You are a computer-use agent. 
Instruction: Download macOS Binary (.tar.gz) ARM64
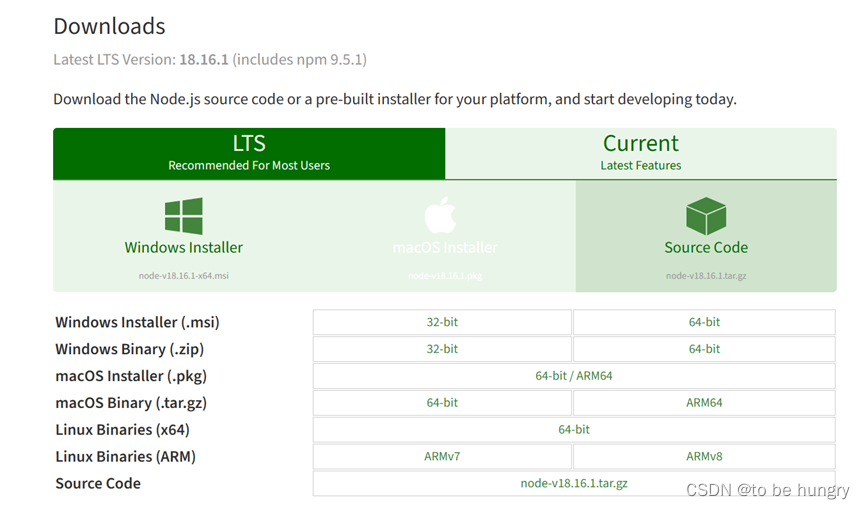[704, 403]
